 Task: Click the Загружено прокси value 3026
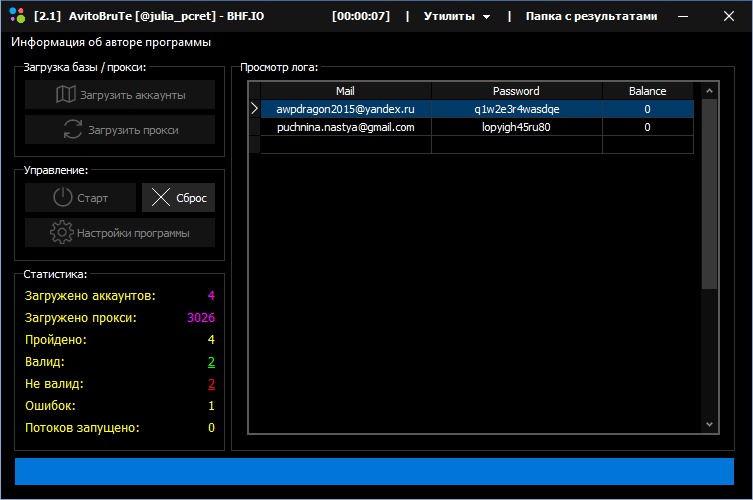[x=201, y=317]
